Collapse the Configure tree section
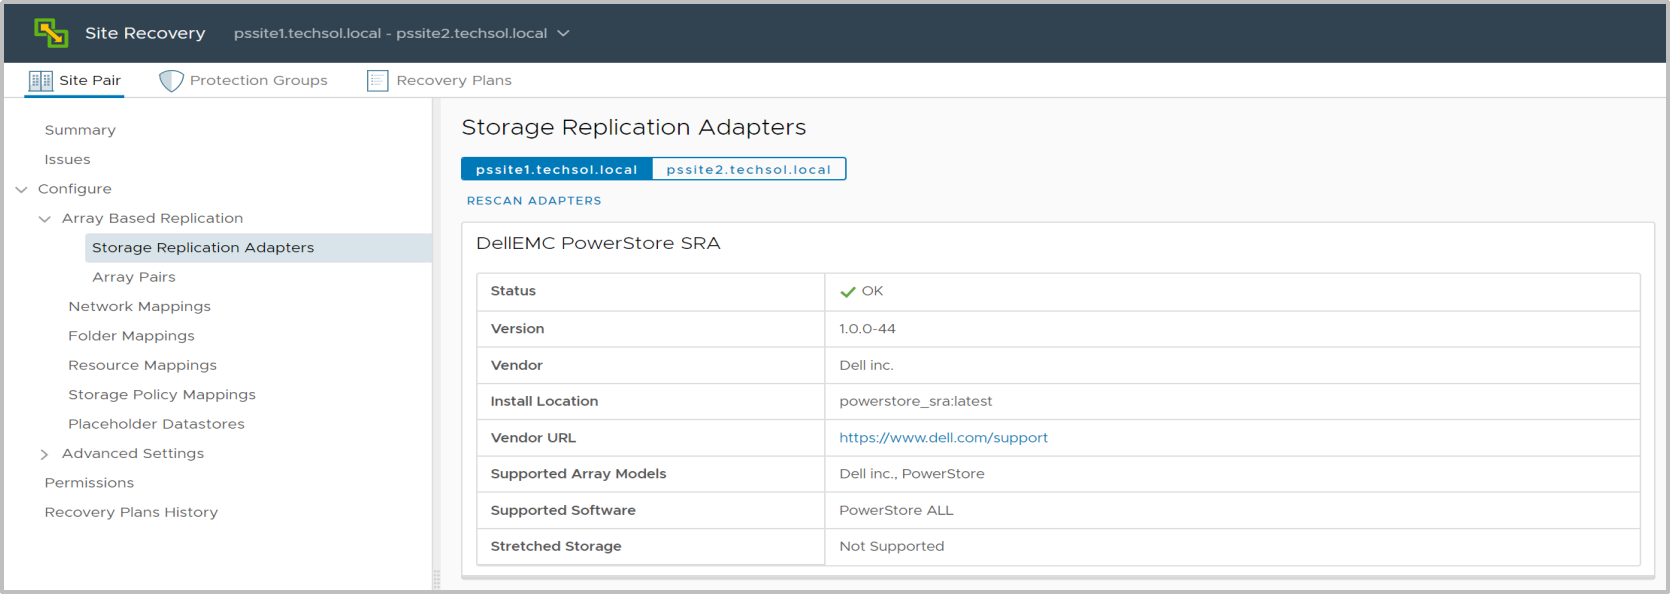 pos(21,189)
